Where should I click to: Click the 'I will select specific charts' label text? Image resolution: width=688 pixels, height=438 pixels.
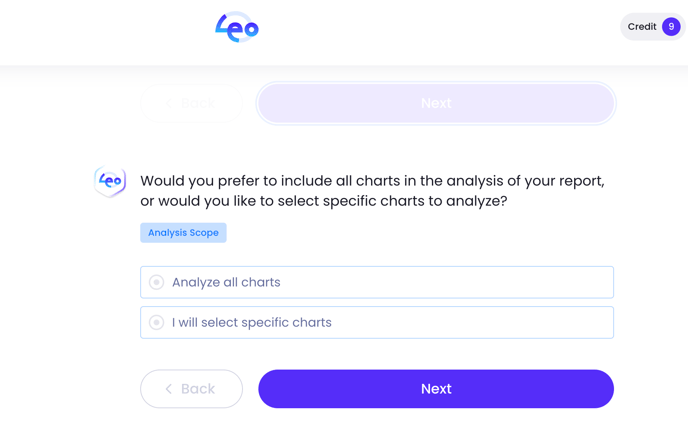coord(252,322)
